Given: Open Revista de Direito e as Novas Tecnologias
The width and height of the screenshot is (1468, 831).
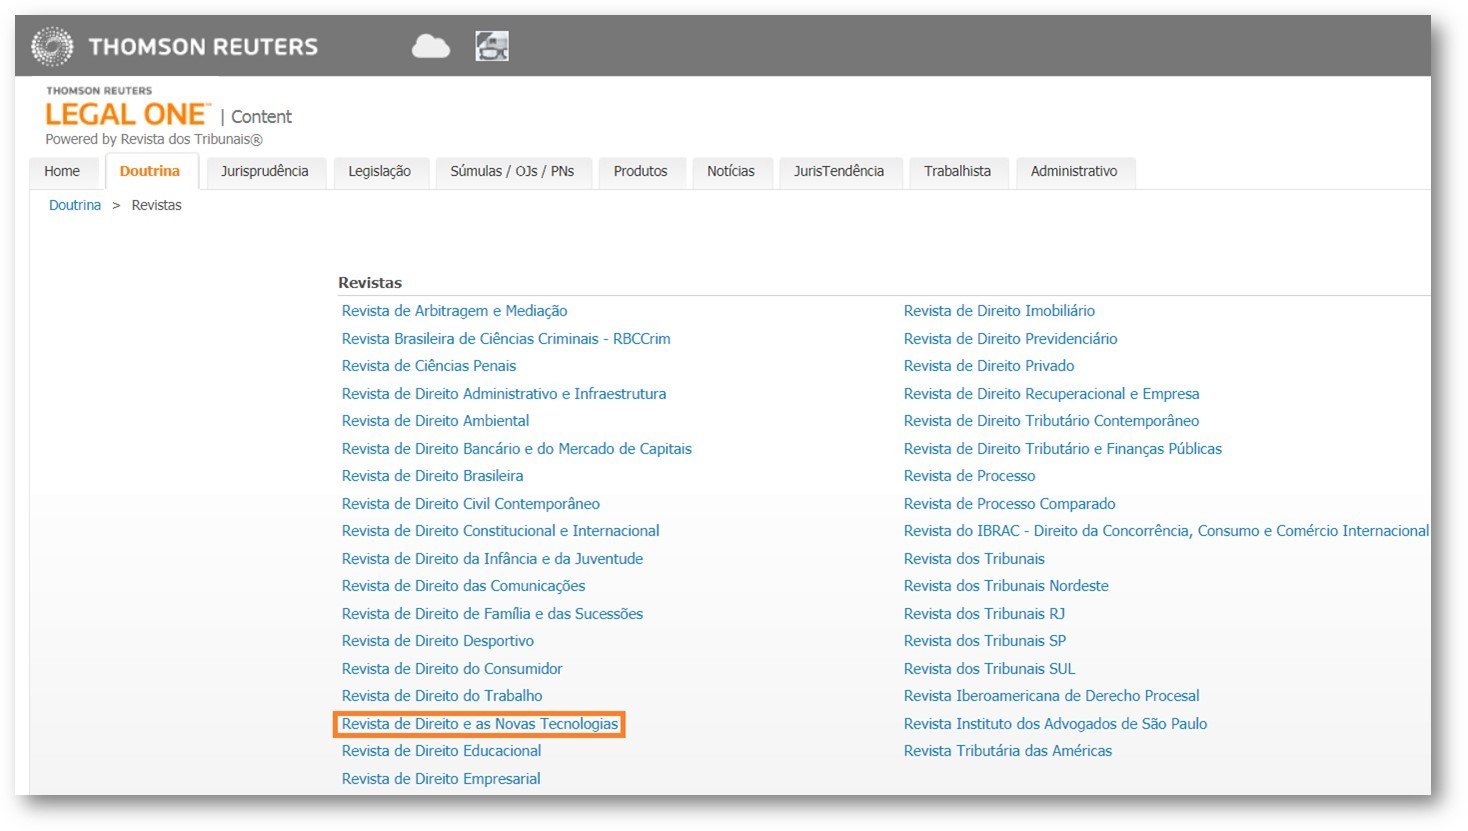Looking at the screenshot, I should (x=480, y=724).
